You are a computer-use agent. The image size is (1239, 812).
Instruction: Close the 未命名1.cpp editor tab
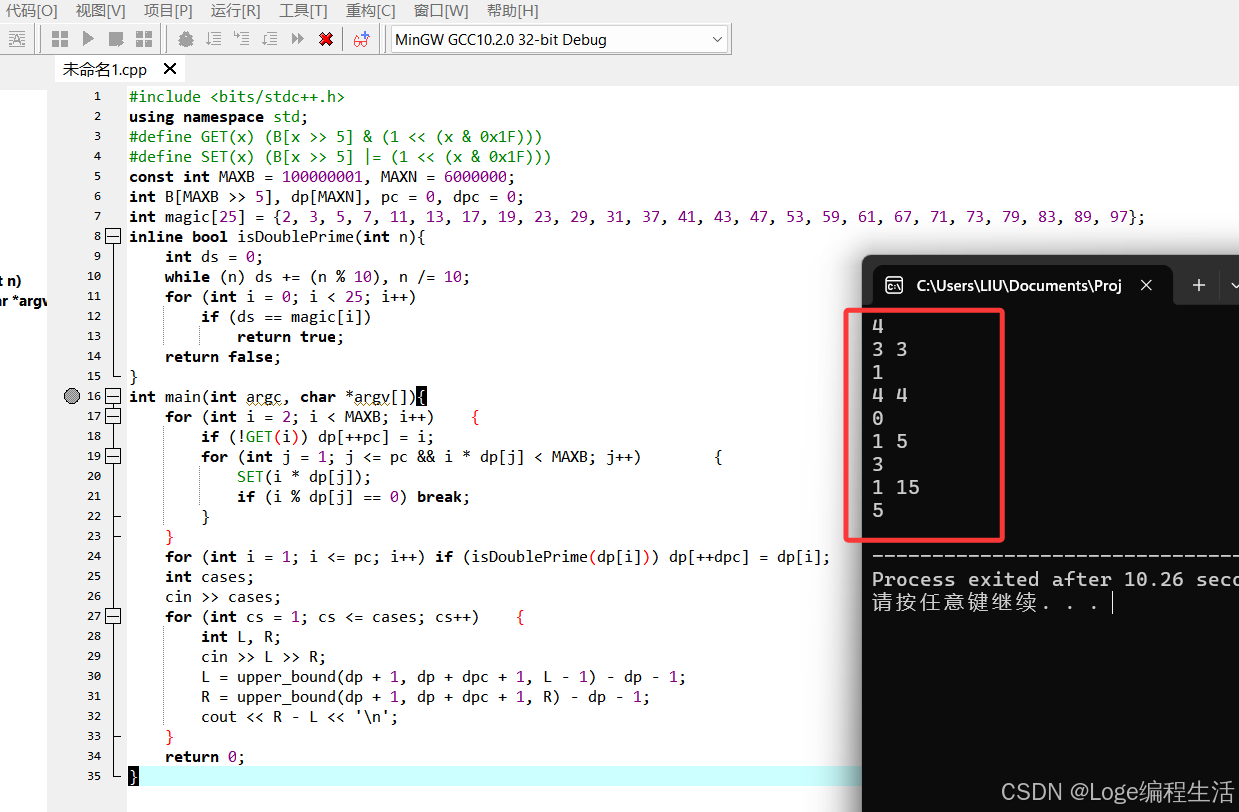(x=170, y=69)
